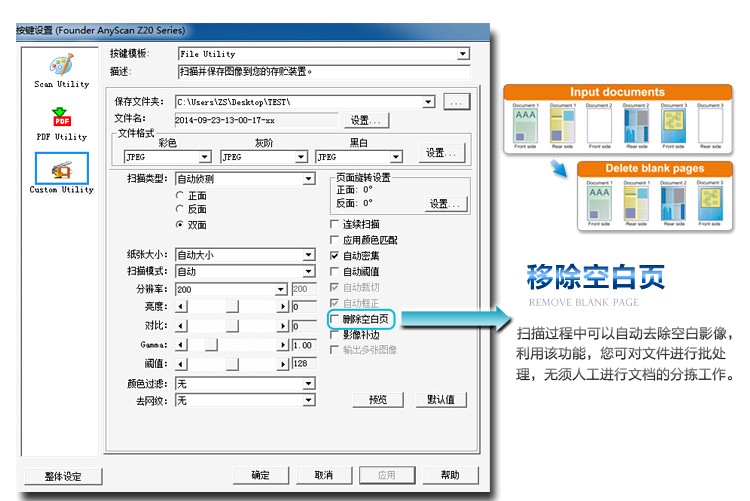Click the brightness slider thumb
Screen dimensions: 750x501
click(x=232, y=307)
